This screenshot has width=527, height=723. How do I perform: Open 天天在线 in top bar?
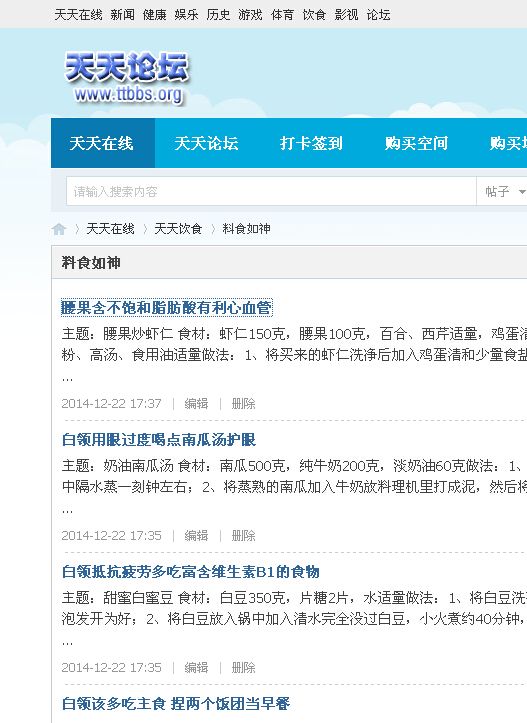[78, 15]
